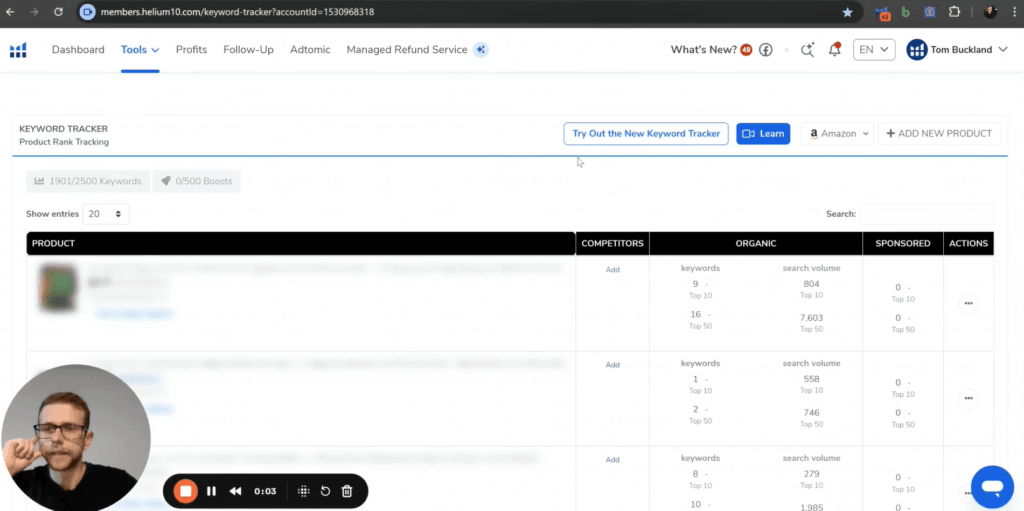Bookmark page with the star icon

click(847, 12)
